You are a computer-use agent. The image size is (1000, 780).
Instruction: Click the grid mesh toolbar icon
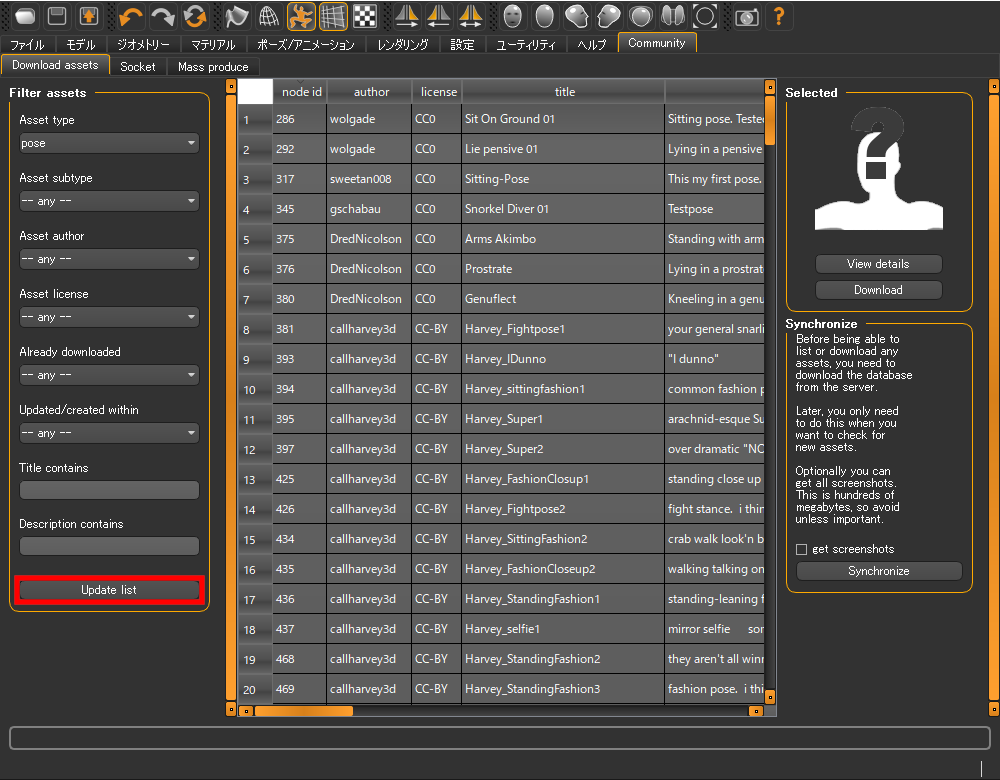333,16
